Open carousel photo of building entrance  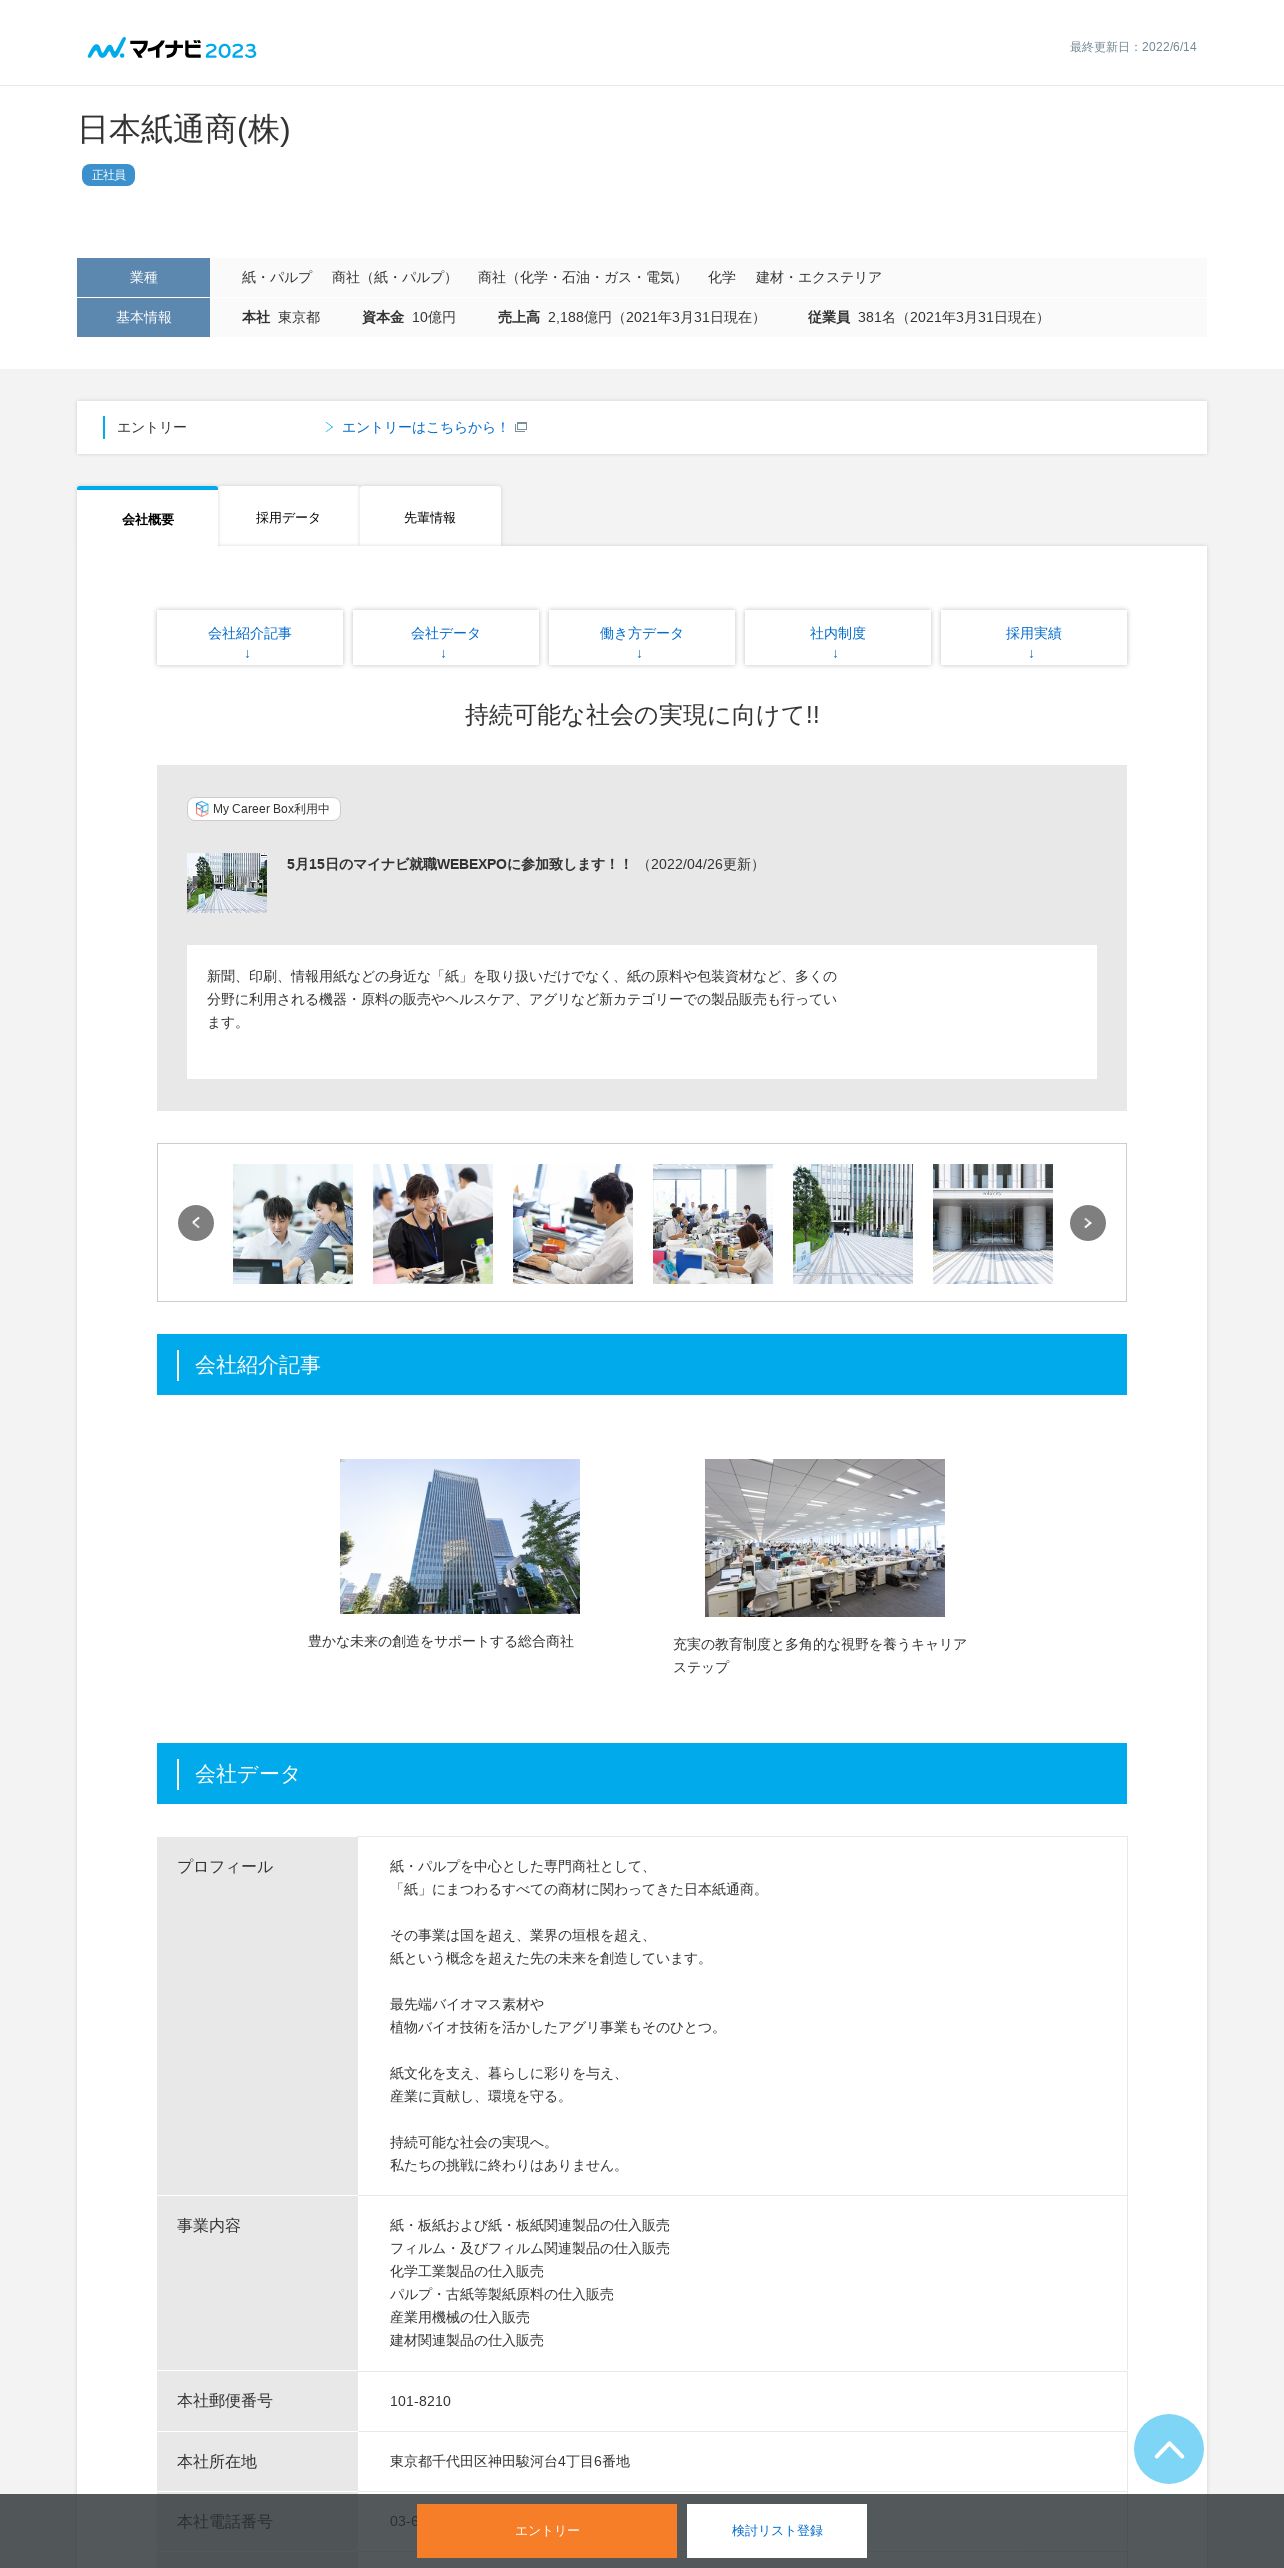point(993,1224)
